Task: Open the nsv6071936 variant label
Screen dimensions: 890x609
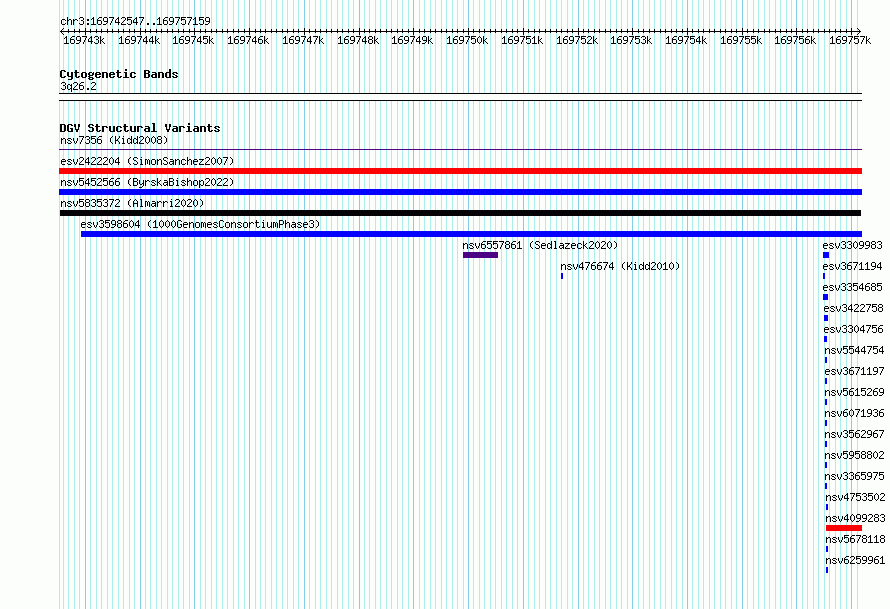Action: [854, 413]
